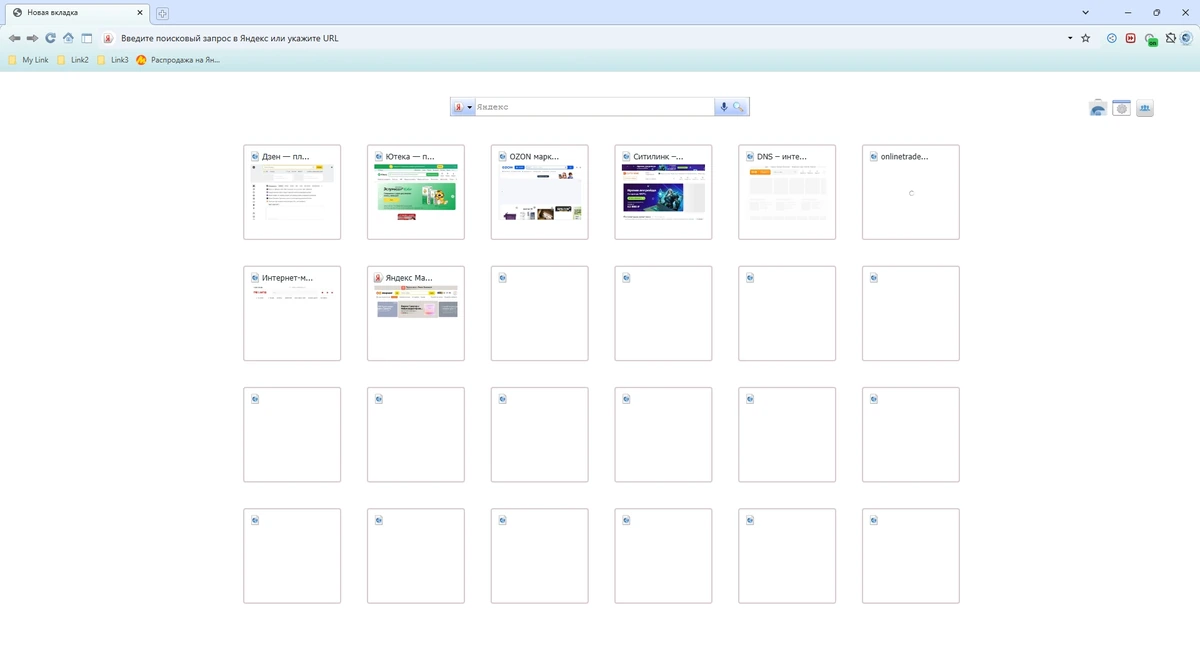Viewport: 1200px width, 650px height.
Task: Reload the page with the refresh icon
Action: pyautogui.click(x=50, y=38)
